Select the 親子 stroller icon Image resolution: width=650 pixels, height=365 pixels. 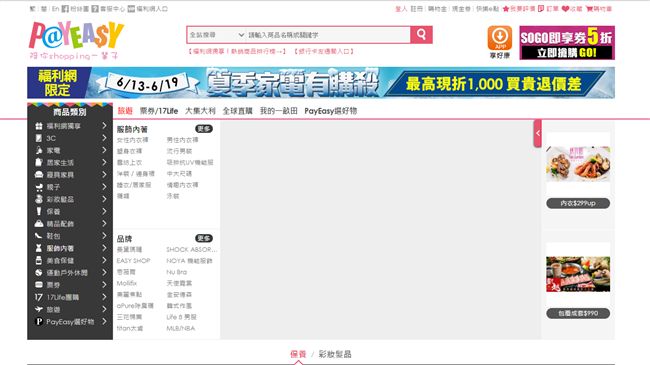pyautogui.click(x=39, y=187)
